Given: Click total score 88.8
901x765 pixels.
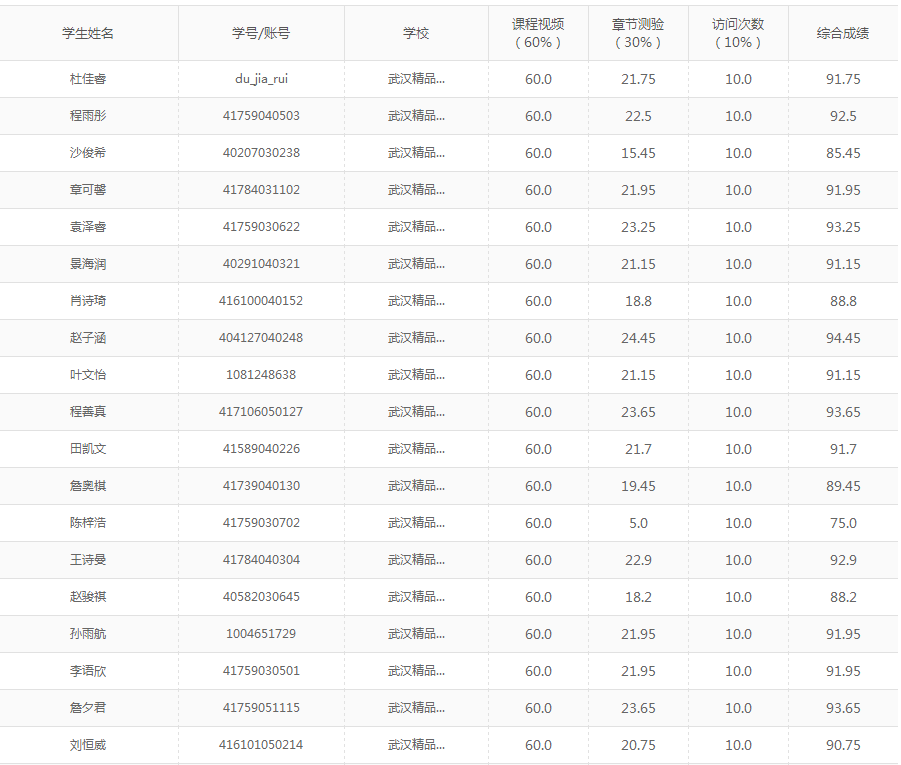Looking at the screenshot, I should coord(844,301).
